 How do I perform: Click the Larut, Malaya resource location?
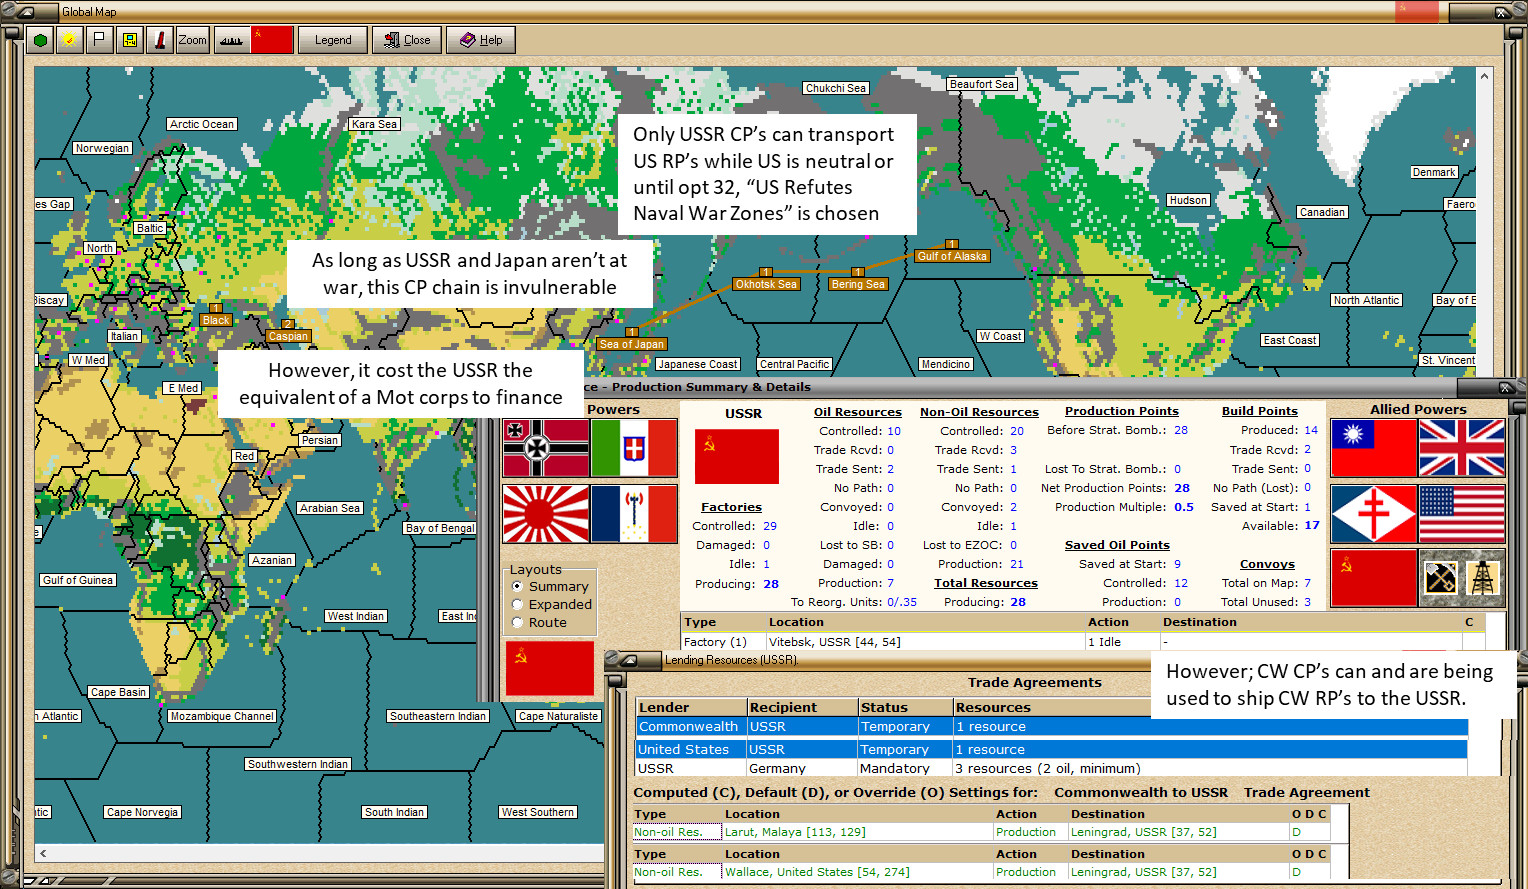click(795, 832)
